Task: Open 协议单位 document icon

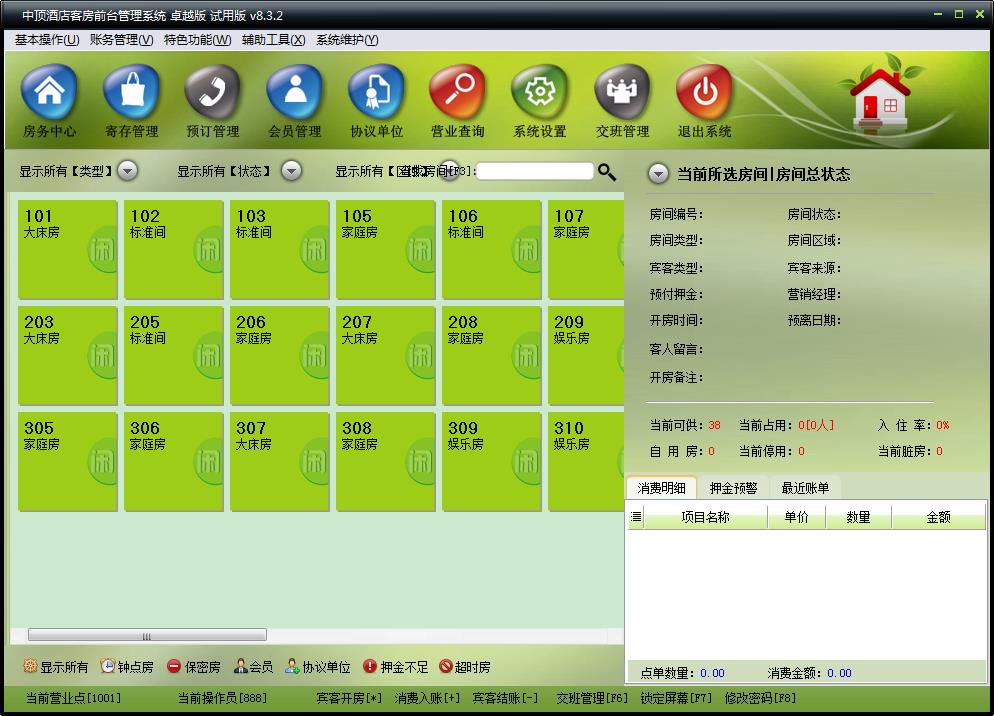Action: click(x=377, y=93)
